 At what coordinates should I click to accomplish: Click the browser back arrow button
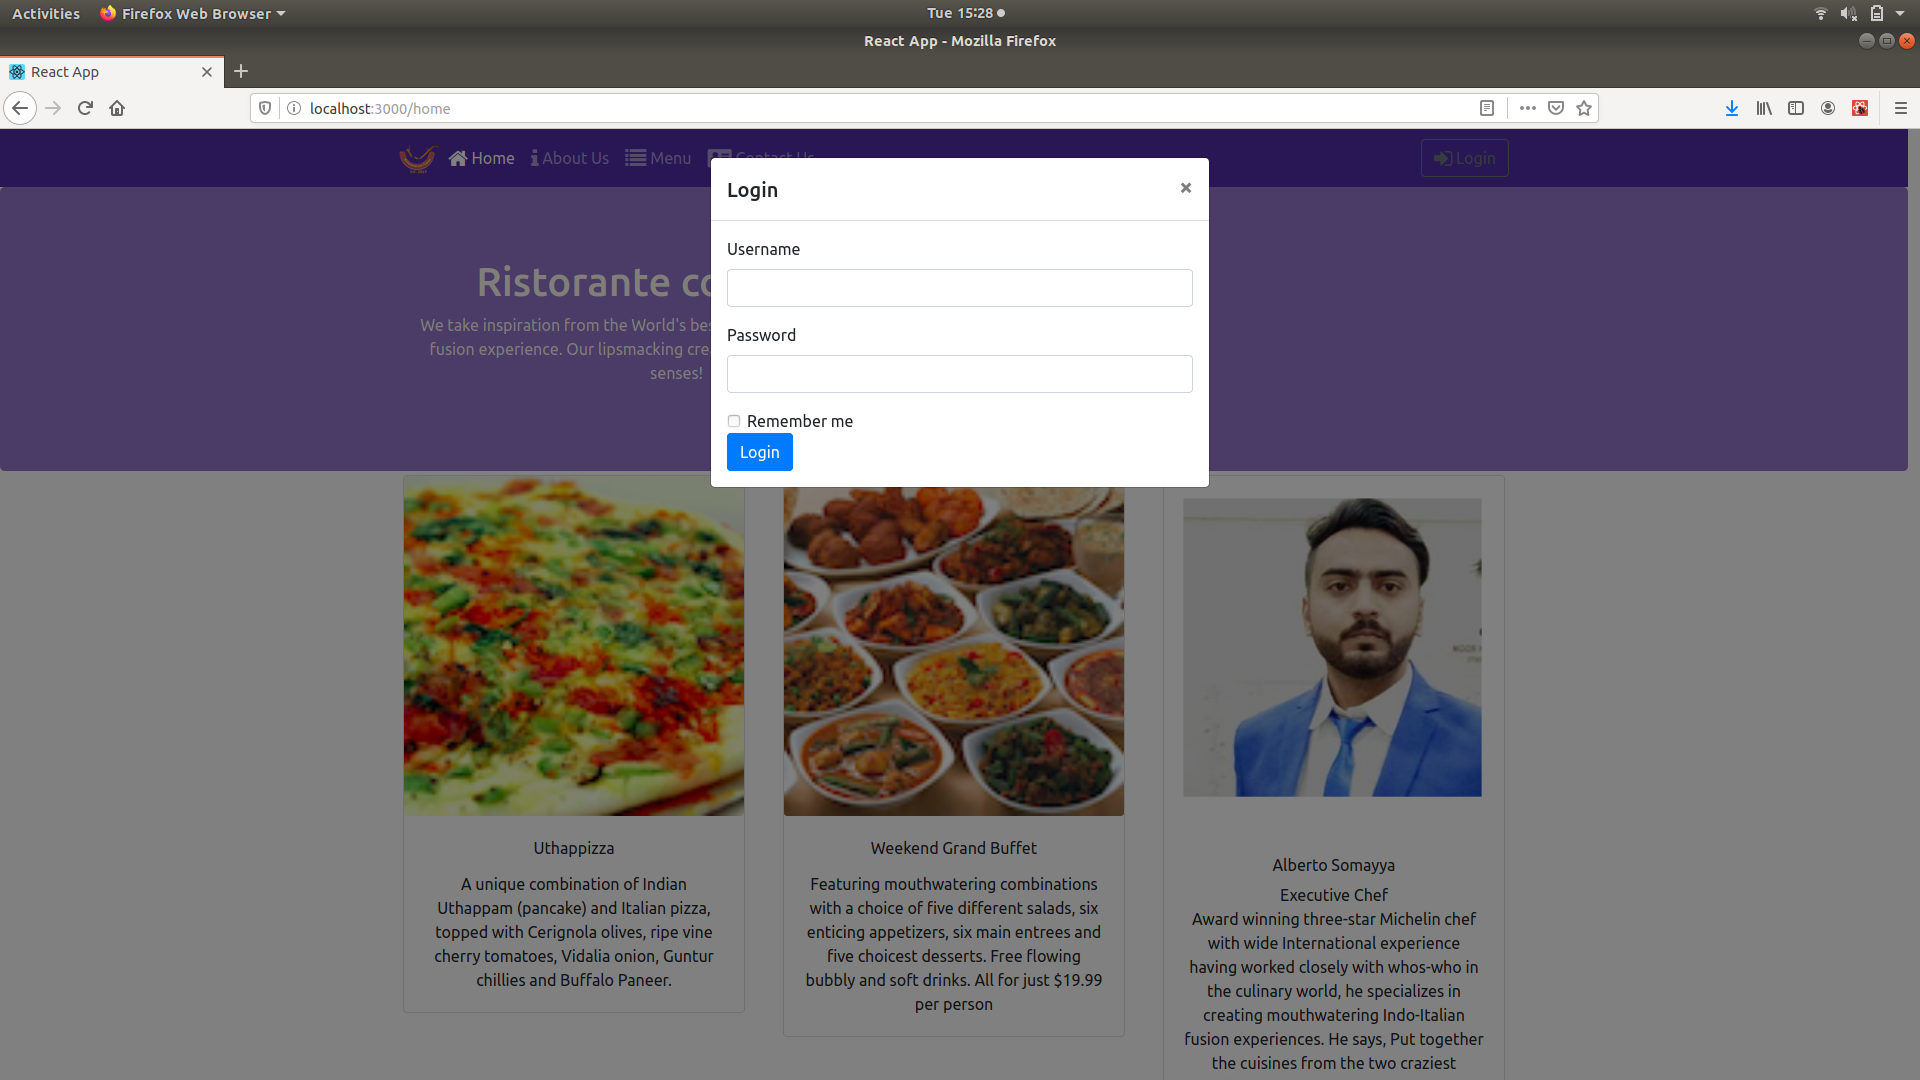(x=20, y=108)
